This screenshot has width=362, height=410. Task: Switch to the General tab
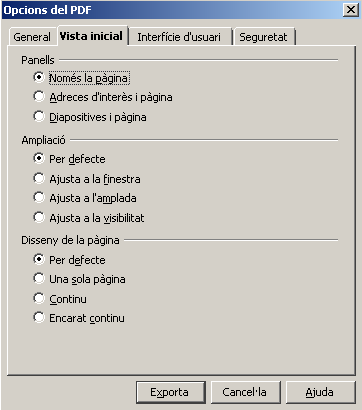(x=32, y=37)
